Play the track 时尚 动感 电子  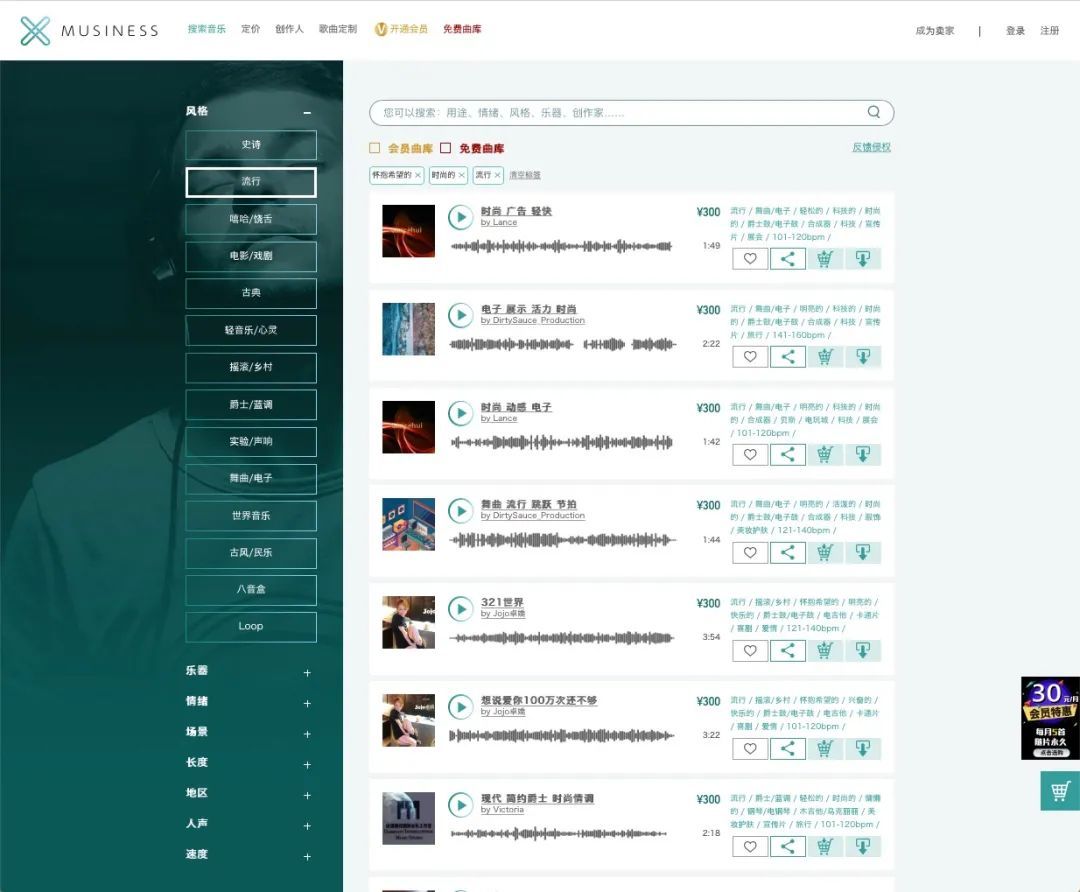460,413
